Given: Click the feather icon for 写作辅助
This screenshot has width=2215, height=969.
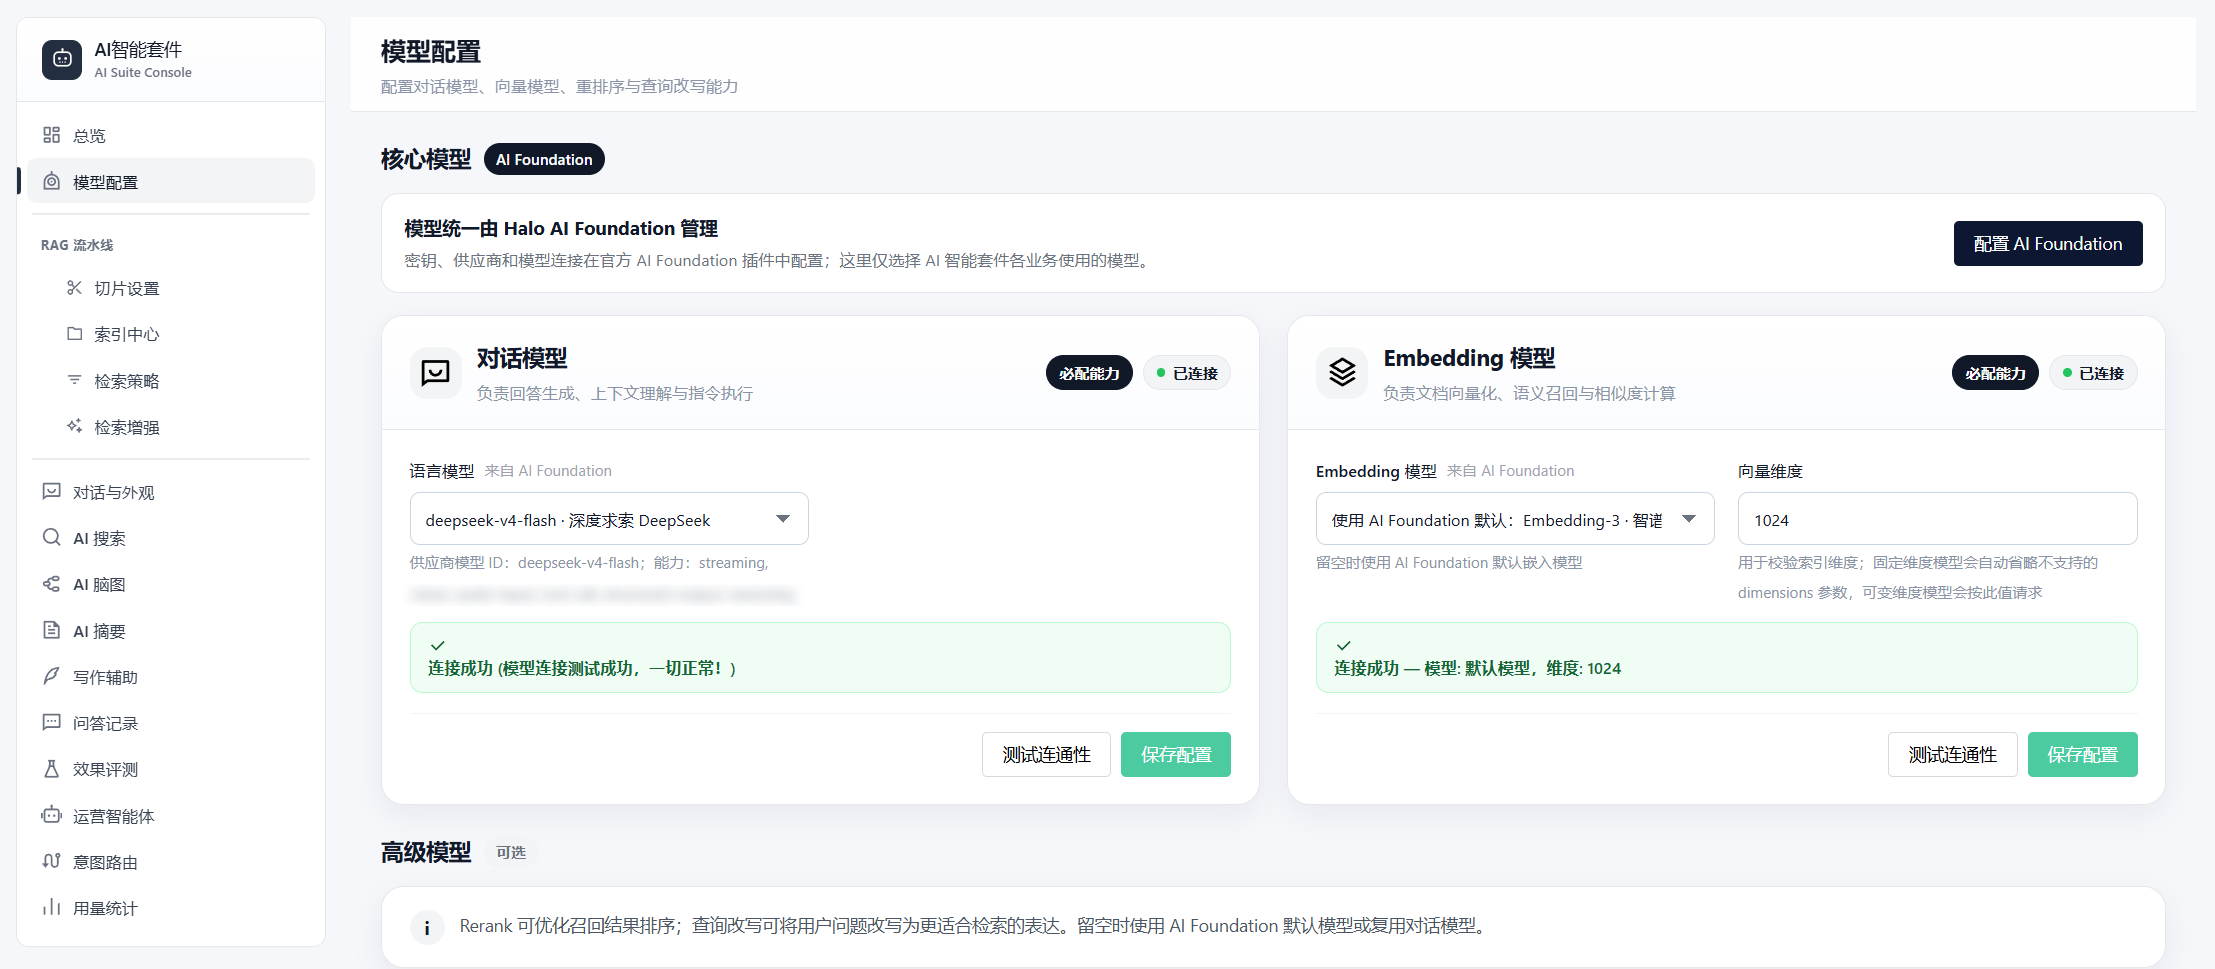Looking at the screenshot, I should pos(51,676).
